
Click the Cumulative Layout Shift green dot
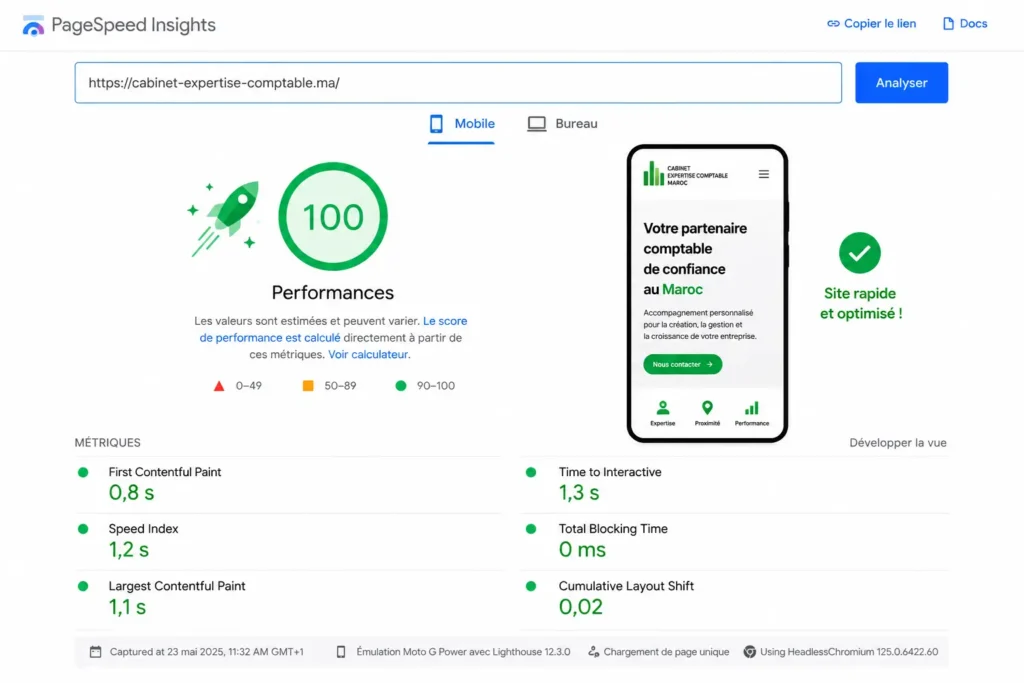[x=531, y=586]
